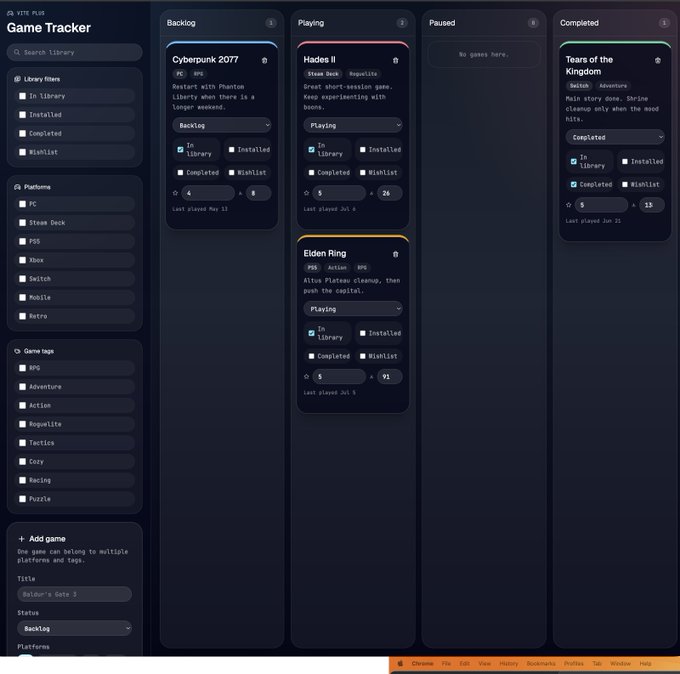Open the Bookmarks menu
The height and width of the screenshot is (674, 680).
541,664
